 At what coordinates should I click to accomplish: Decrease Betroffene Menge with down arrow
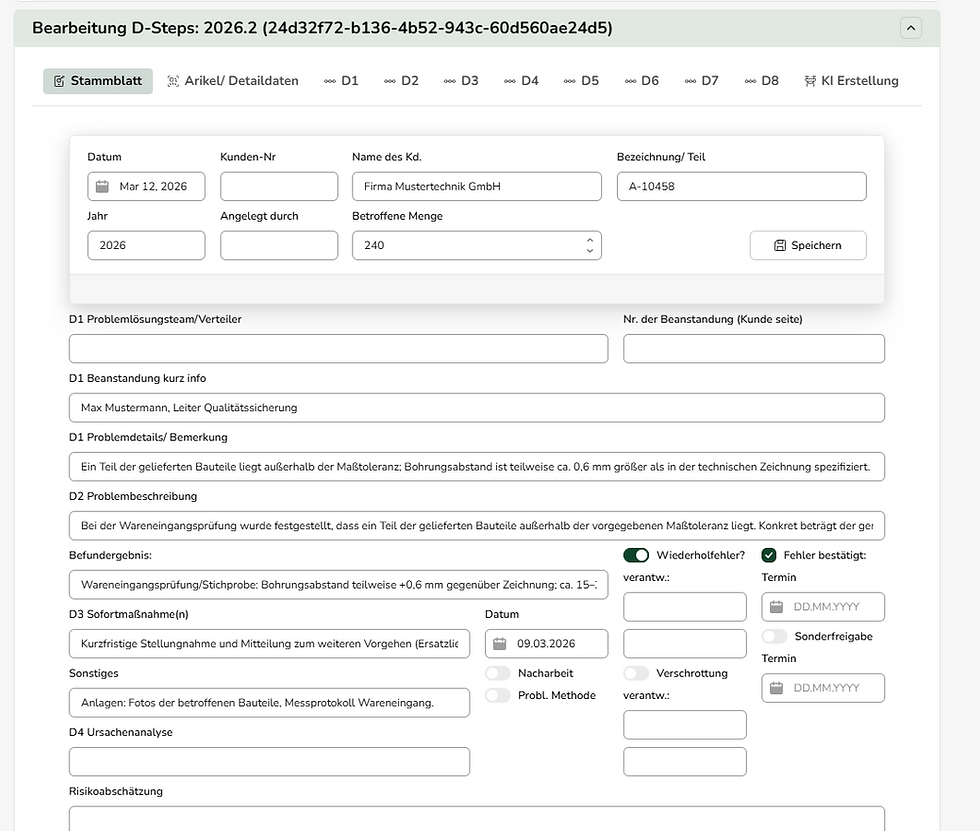(x=590, y=251)
